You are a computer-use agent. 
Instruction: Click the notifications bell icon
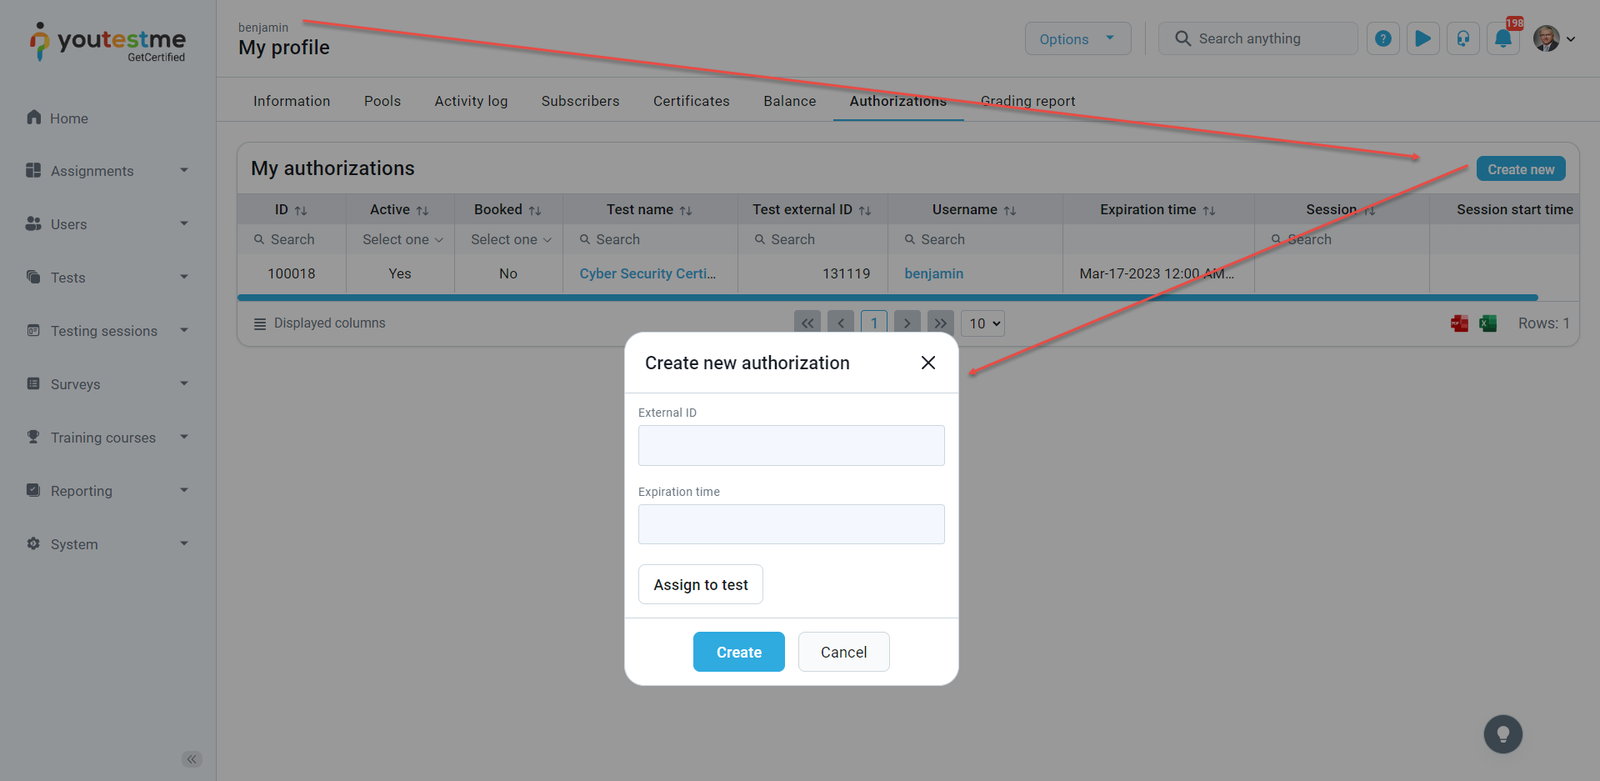[1502, 39]
